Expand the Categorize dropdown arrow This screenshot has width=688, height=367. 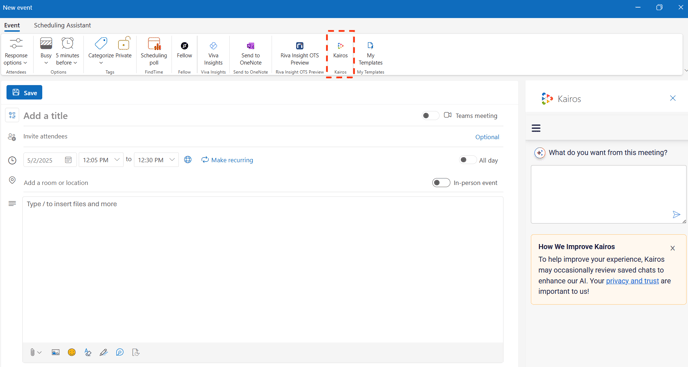(x=101, y=63)
